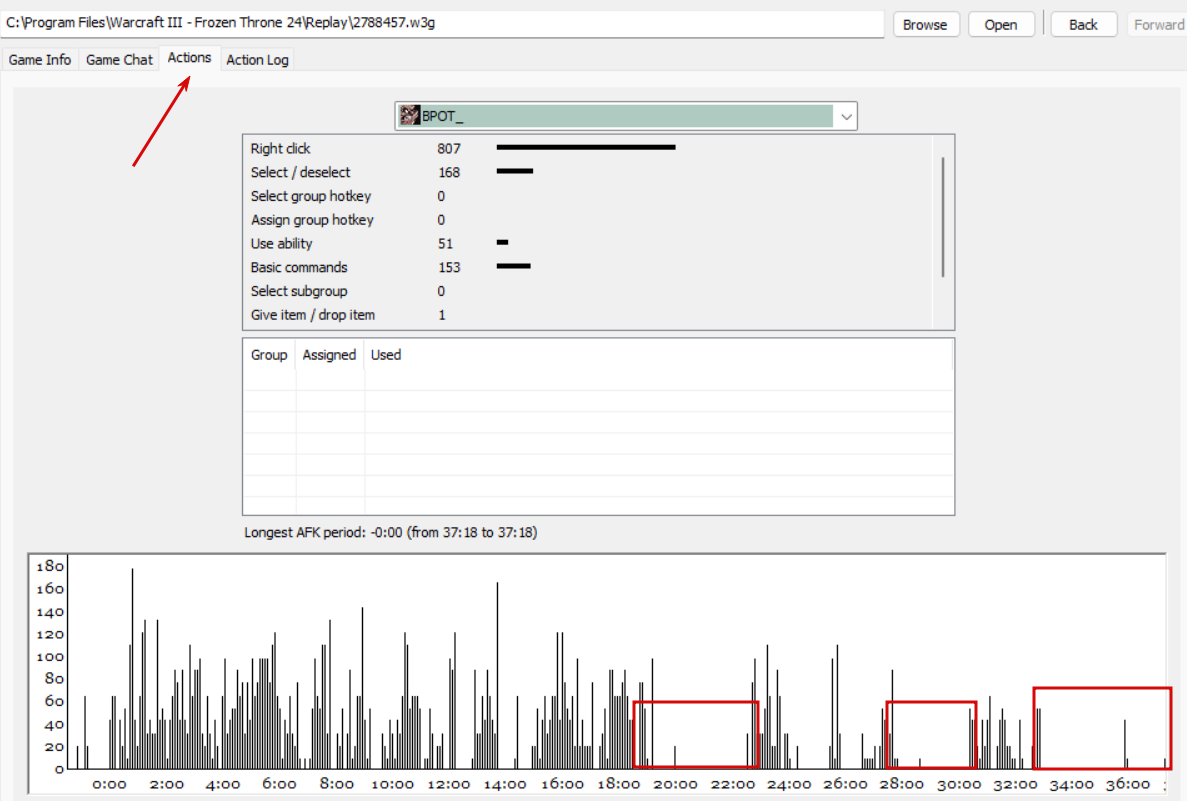Select the Select subgroup row
The image size is (1187, 801).
click(x=588, y=291)
